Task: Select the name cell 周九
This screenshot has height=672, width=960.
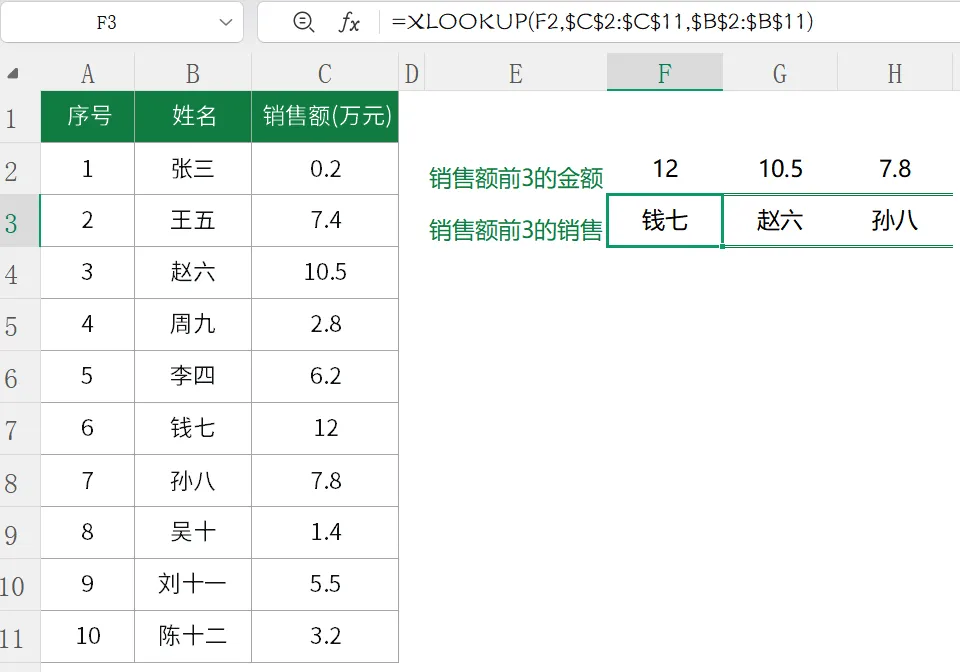Action: (193, 325)
